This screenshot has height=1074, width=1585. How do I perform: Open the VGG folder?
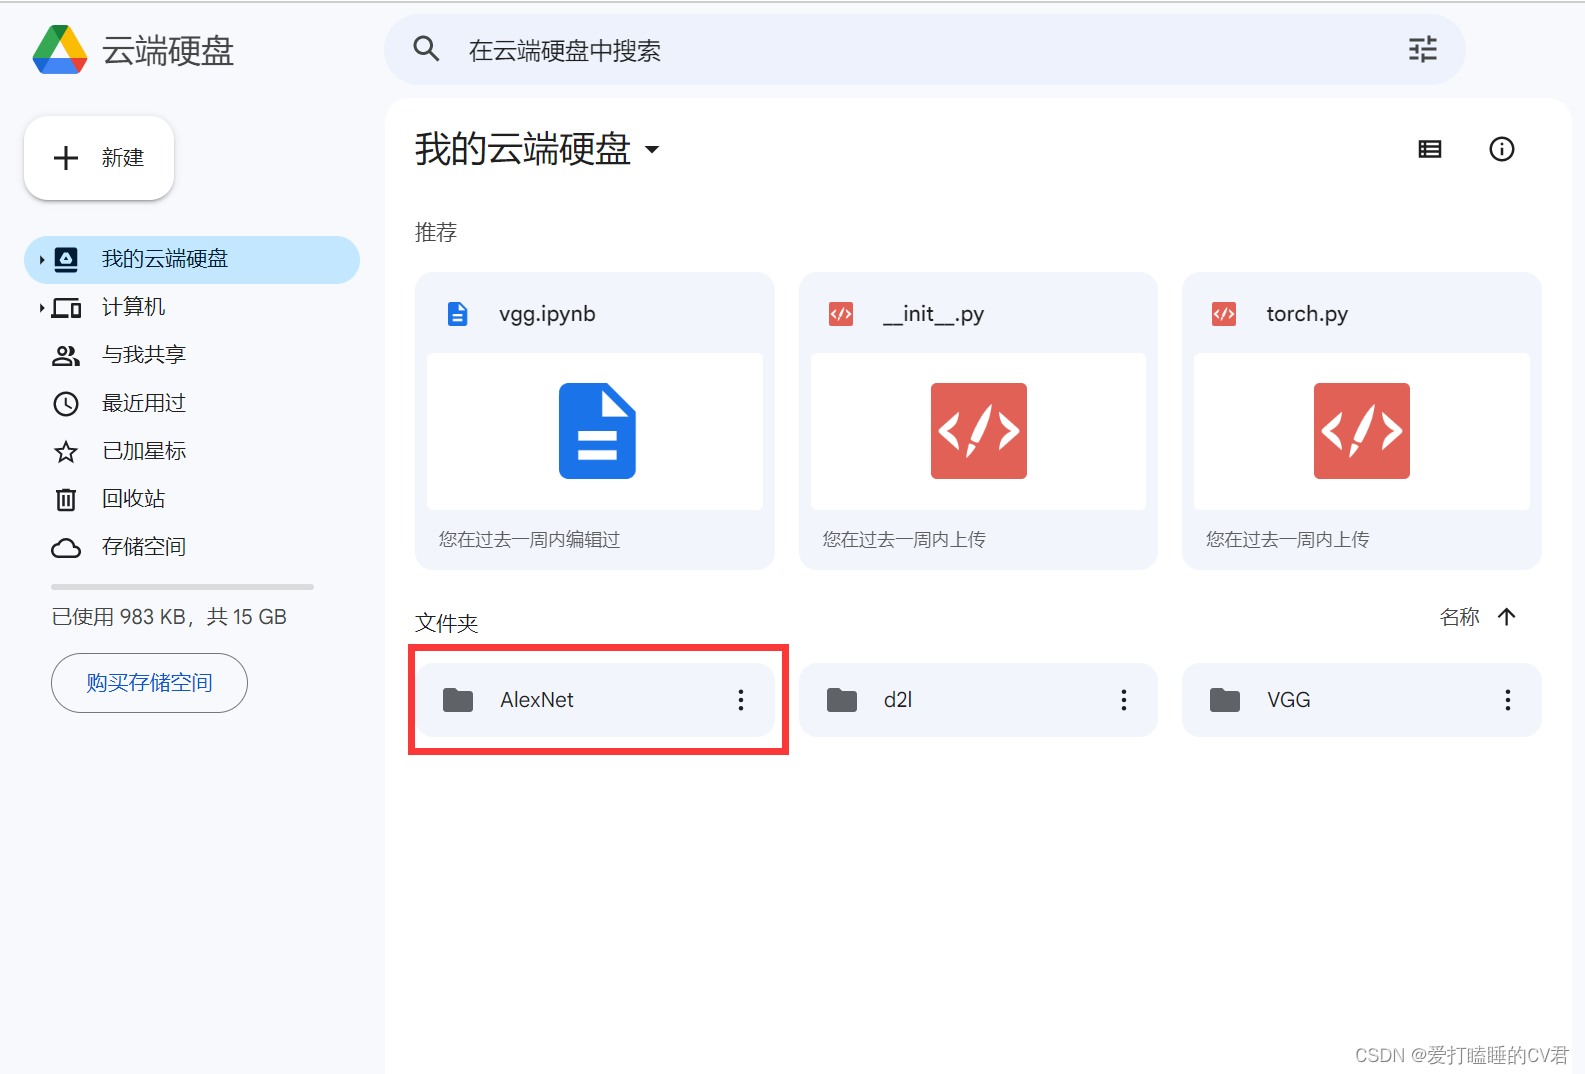(1362, 700)
